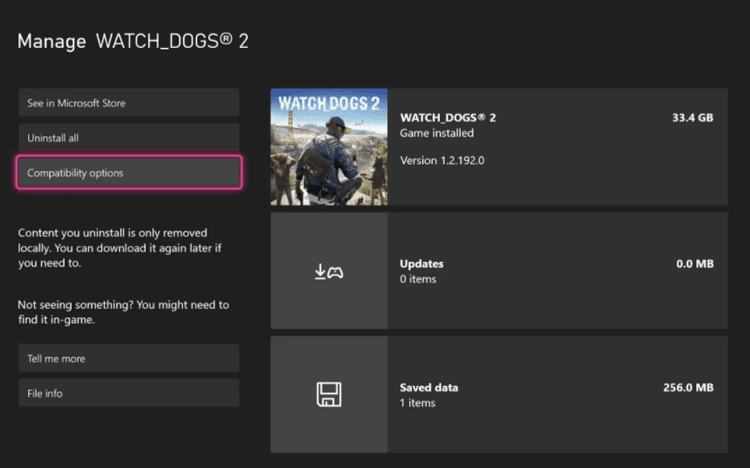Open File info
Viewport: 750px width, 468px height.
[x=129, y=393]
